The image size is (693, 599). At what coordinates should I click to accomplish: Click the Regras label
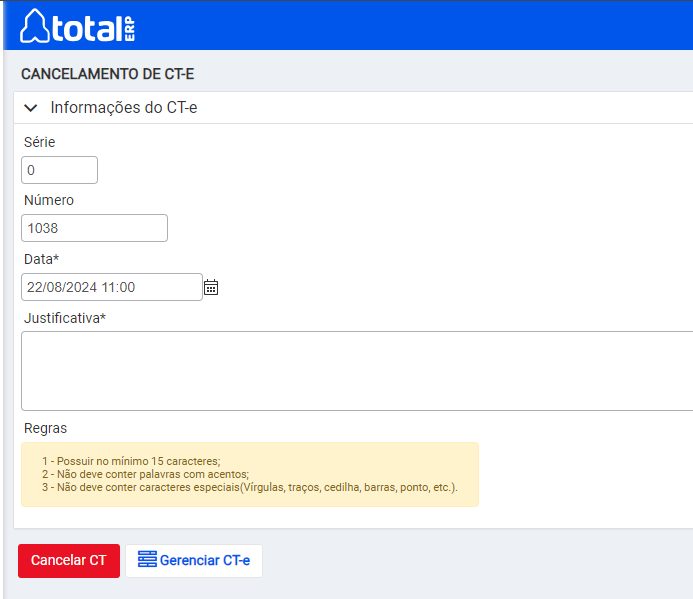tap(46, 428)
